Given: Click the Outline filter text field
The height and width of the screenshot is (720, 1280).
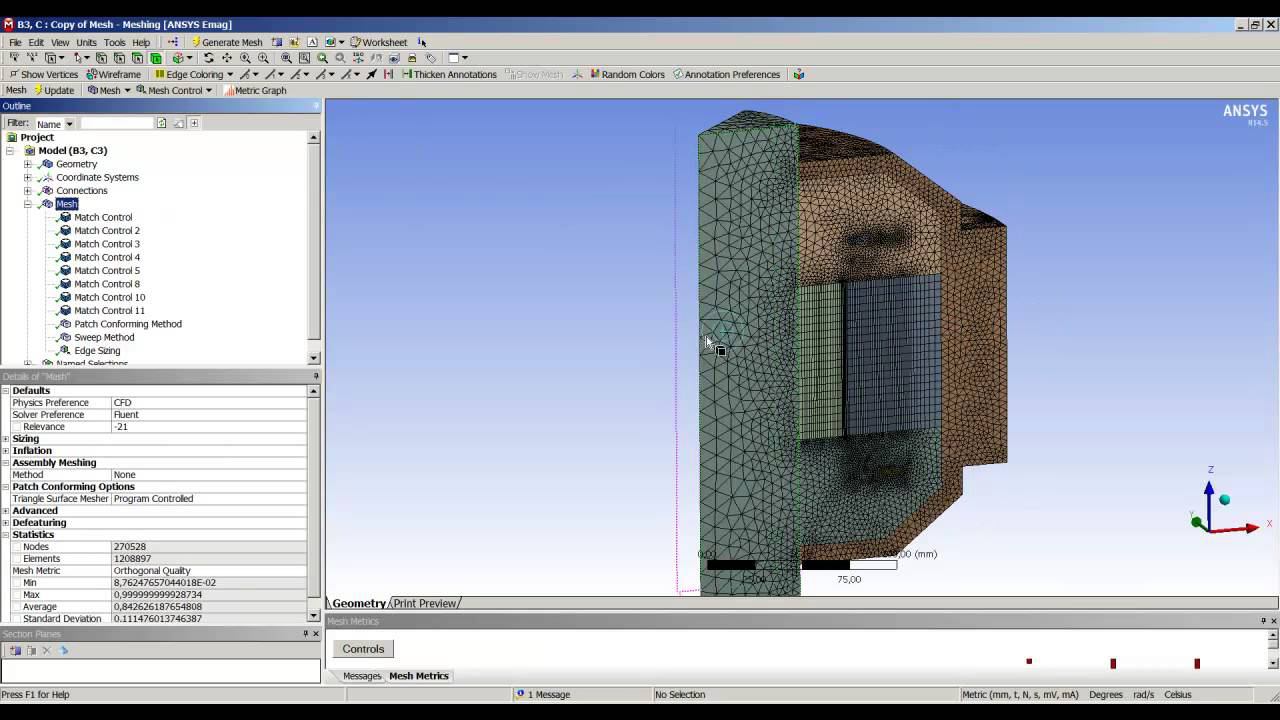Looking at the screenshot, I should [116, 123].
